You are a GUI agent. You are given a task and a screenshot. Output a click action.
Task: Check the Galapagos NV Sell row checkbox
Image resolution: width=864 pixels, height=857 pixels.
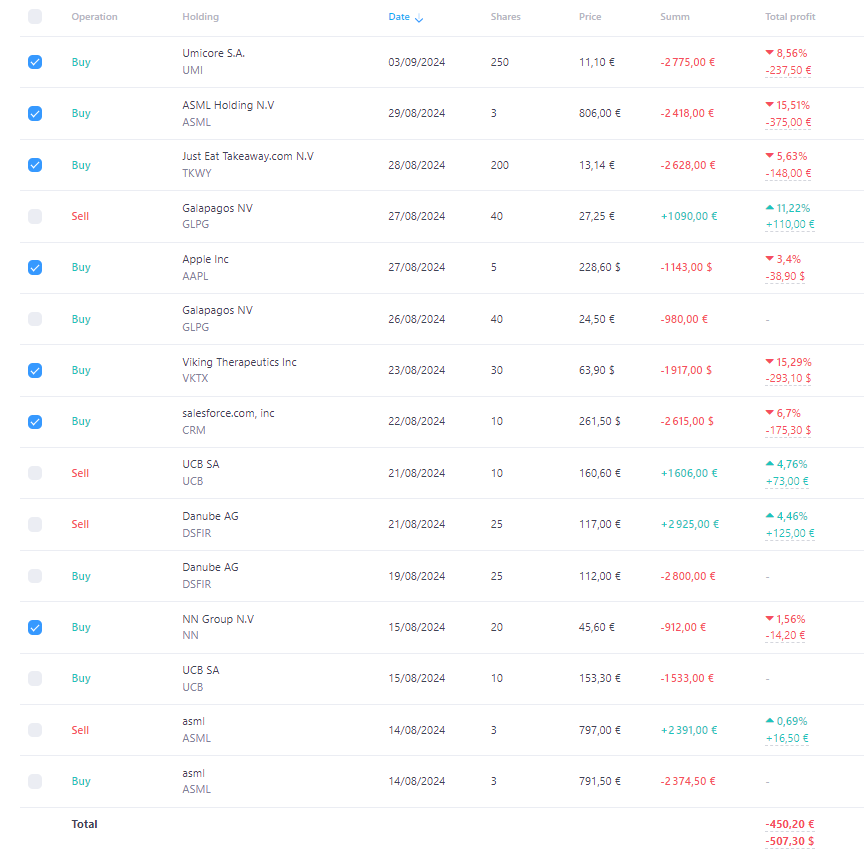pos(35,216)
